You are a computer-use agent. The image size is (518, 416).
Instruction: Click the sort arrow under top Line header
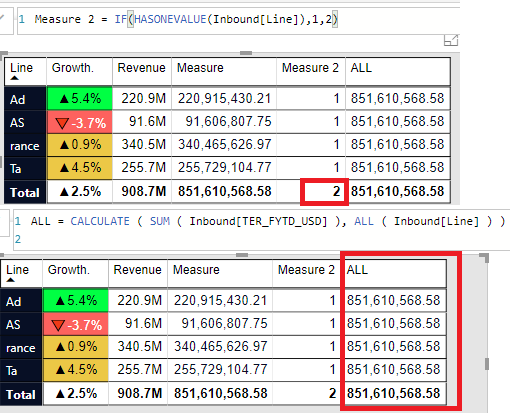(14, 78)
